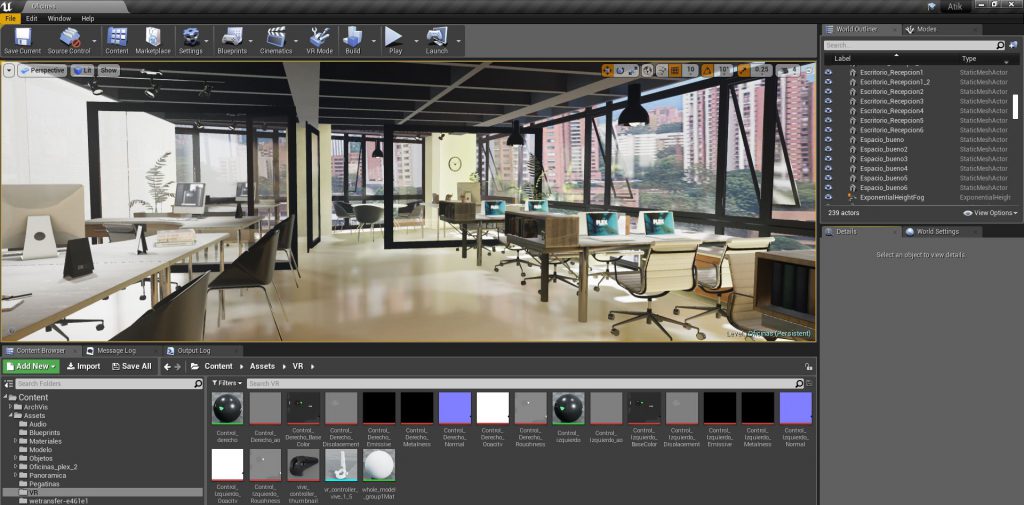Open the viewport options dropdown arrow
Screen dimensions: 1024x505
8,71
